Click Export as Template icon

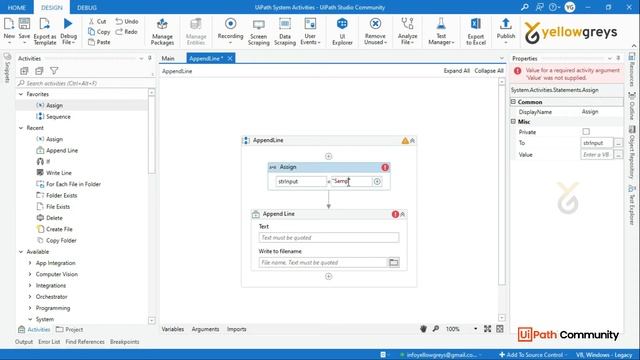click(45, 24)
